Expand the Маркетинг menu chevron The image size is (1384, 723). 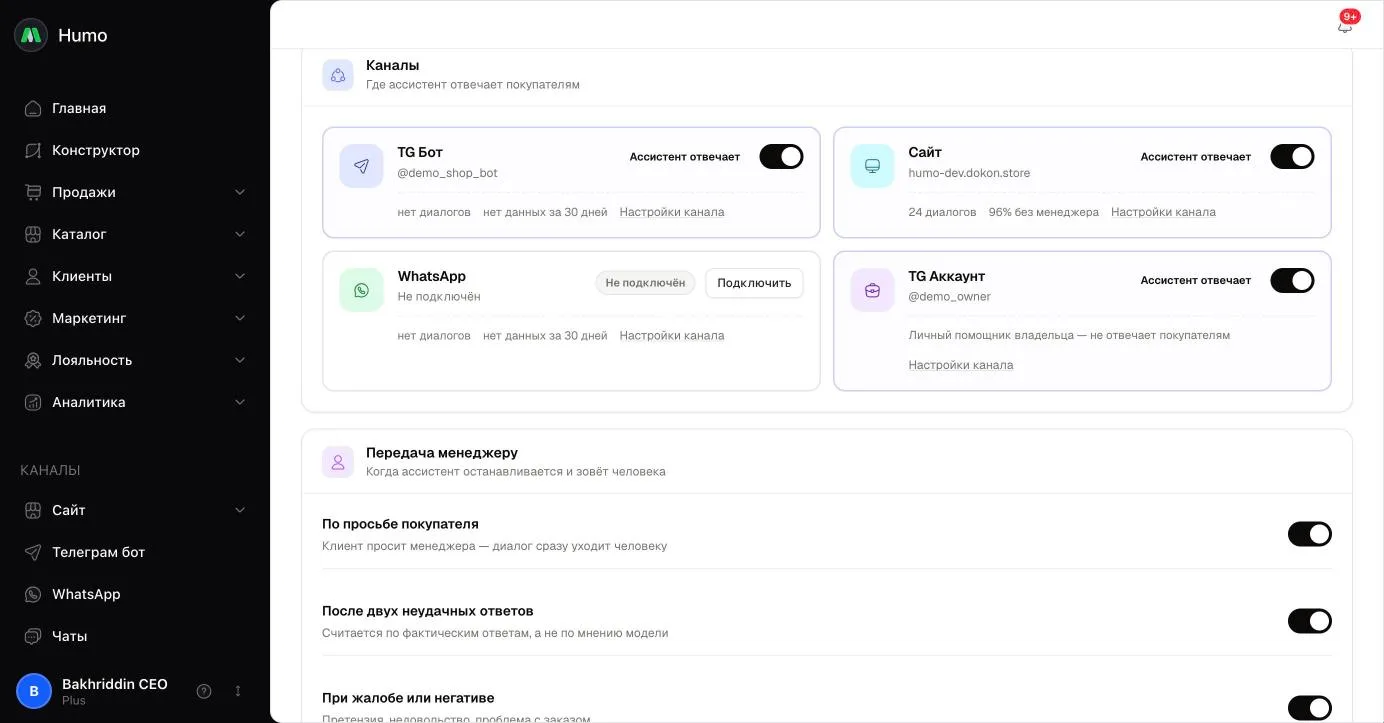pyautogui.click(x=240, y=318)
